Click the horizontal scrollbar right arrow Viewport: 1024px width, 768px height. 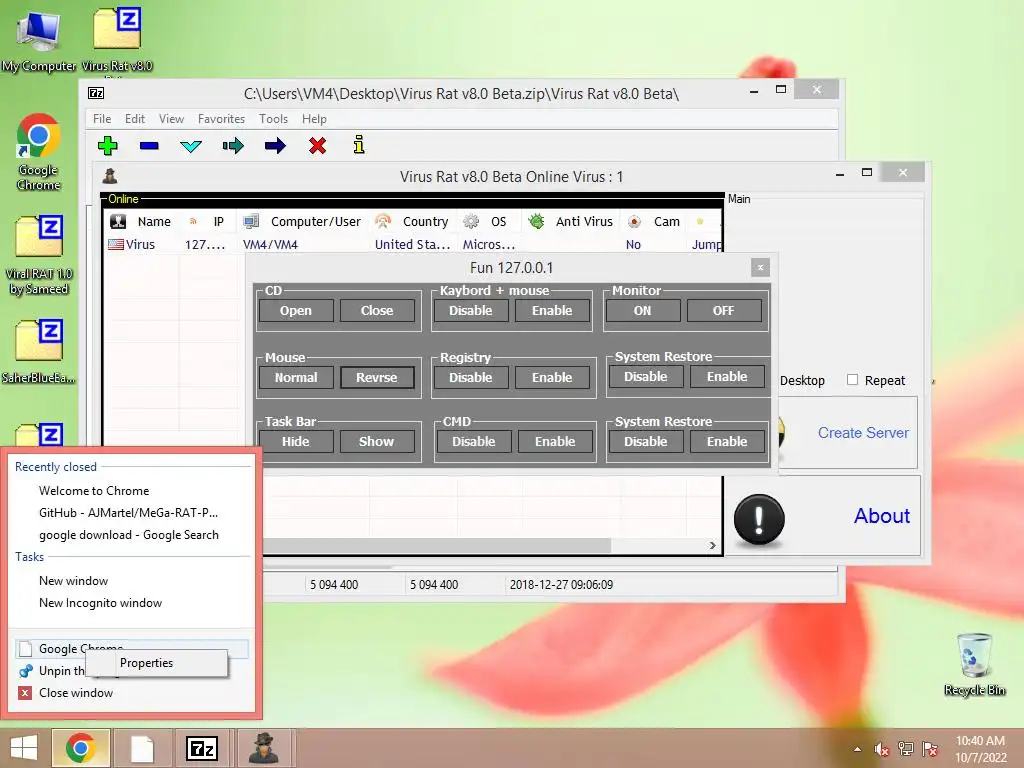point(712,545)
